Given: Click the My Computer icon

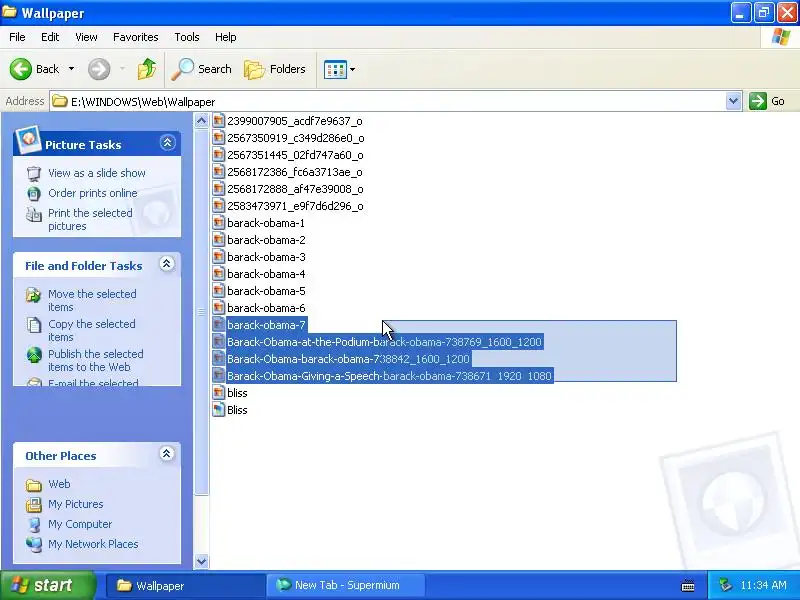Looking at the screenshot, I should 34,524.
